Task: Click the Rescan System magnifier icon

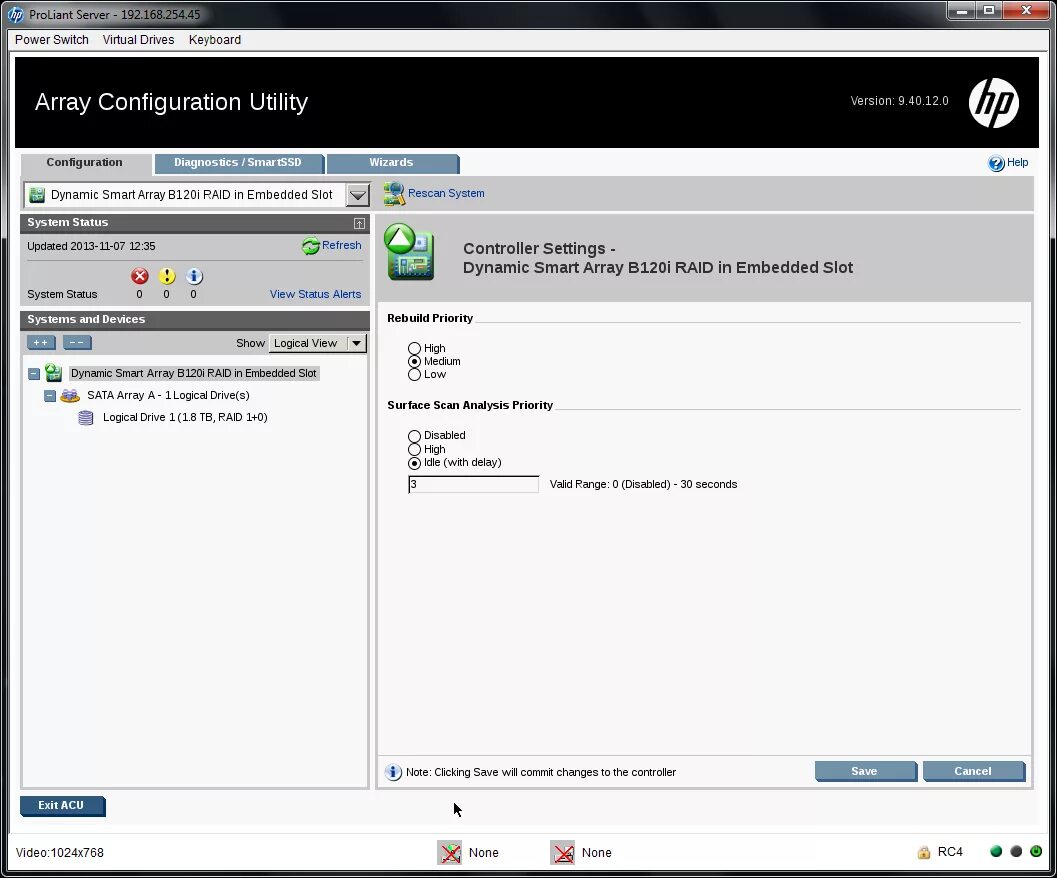Action: pyautogui.click(x=394, y=194)
